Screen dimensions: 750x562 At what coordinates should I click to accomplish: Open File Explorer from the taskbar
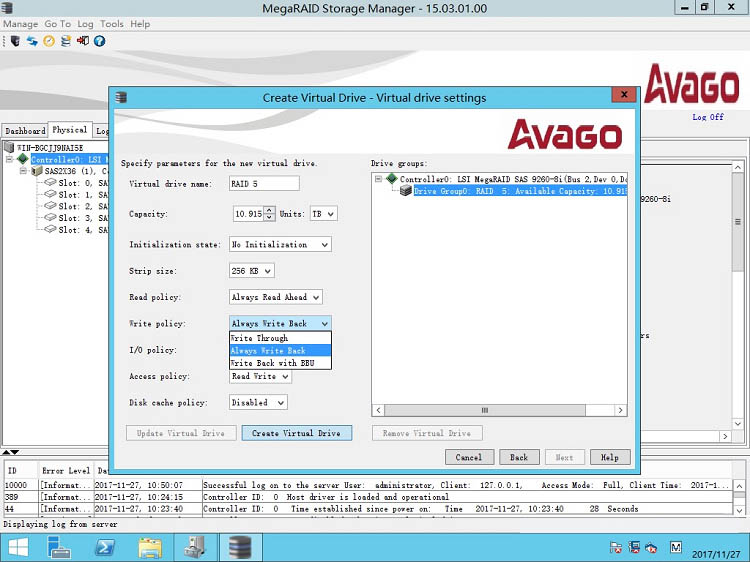point(150,547)
